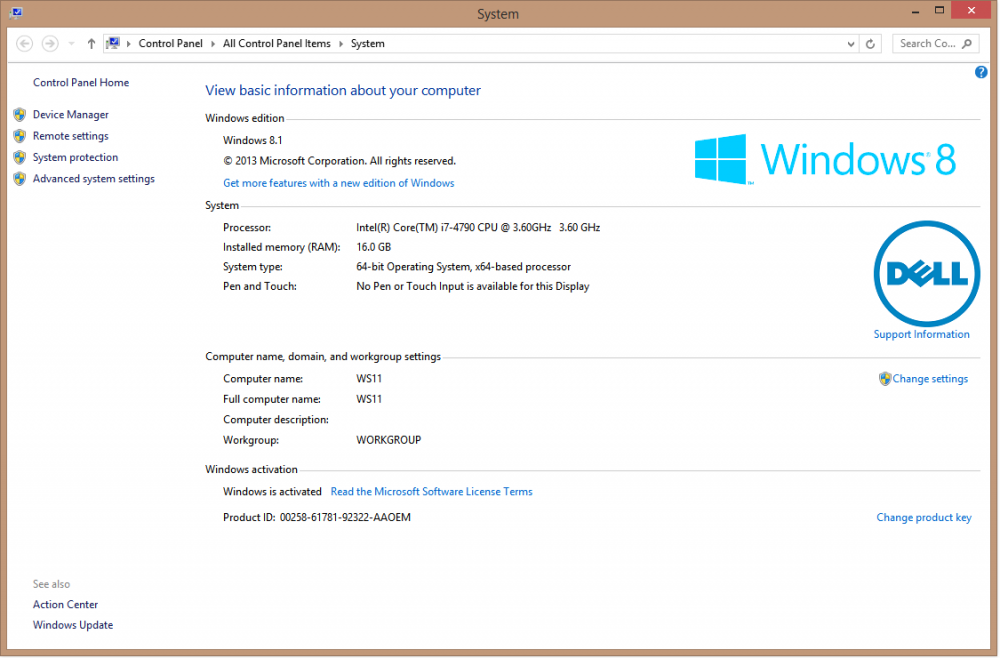Screen dimensions: 1000x658
Task: Expand chevron before Control Panel breadcrumb
Action: [128, 44]
